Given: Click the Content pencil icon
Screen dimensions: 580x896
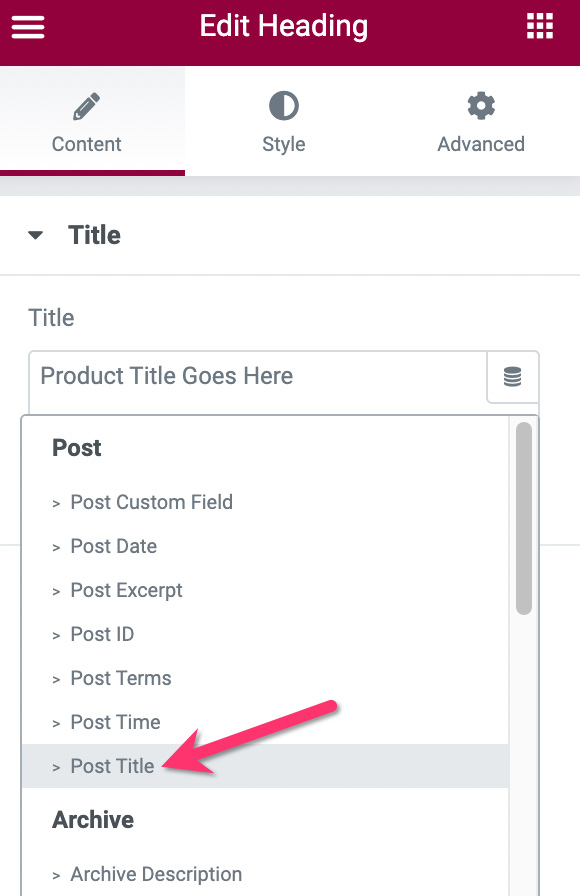Looking at the screenshot, I should pos(86,106).
